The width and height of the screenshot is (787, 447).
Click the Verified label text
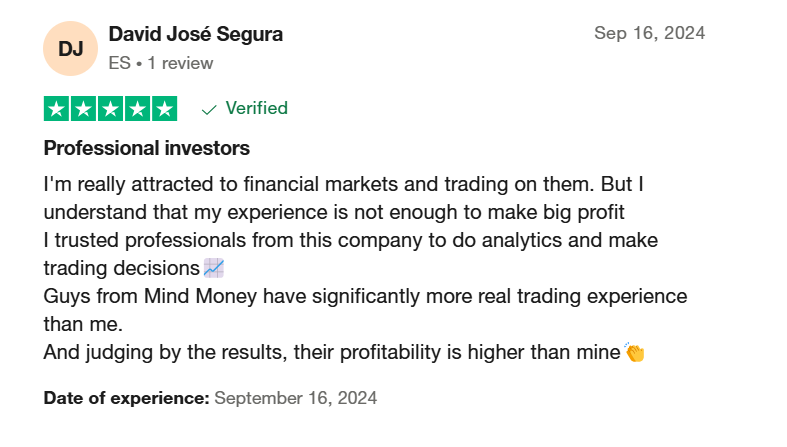coord(256,108)
